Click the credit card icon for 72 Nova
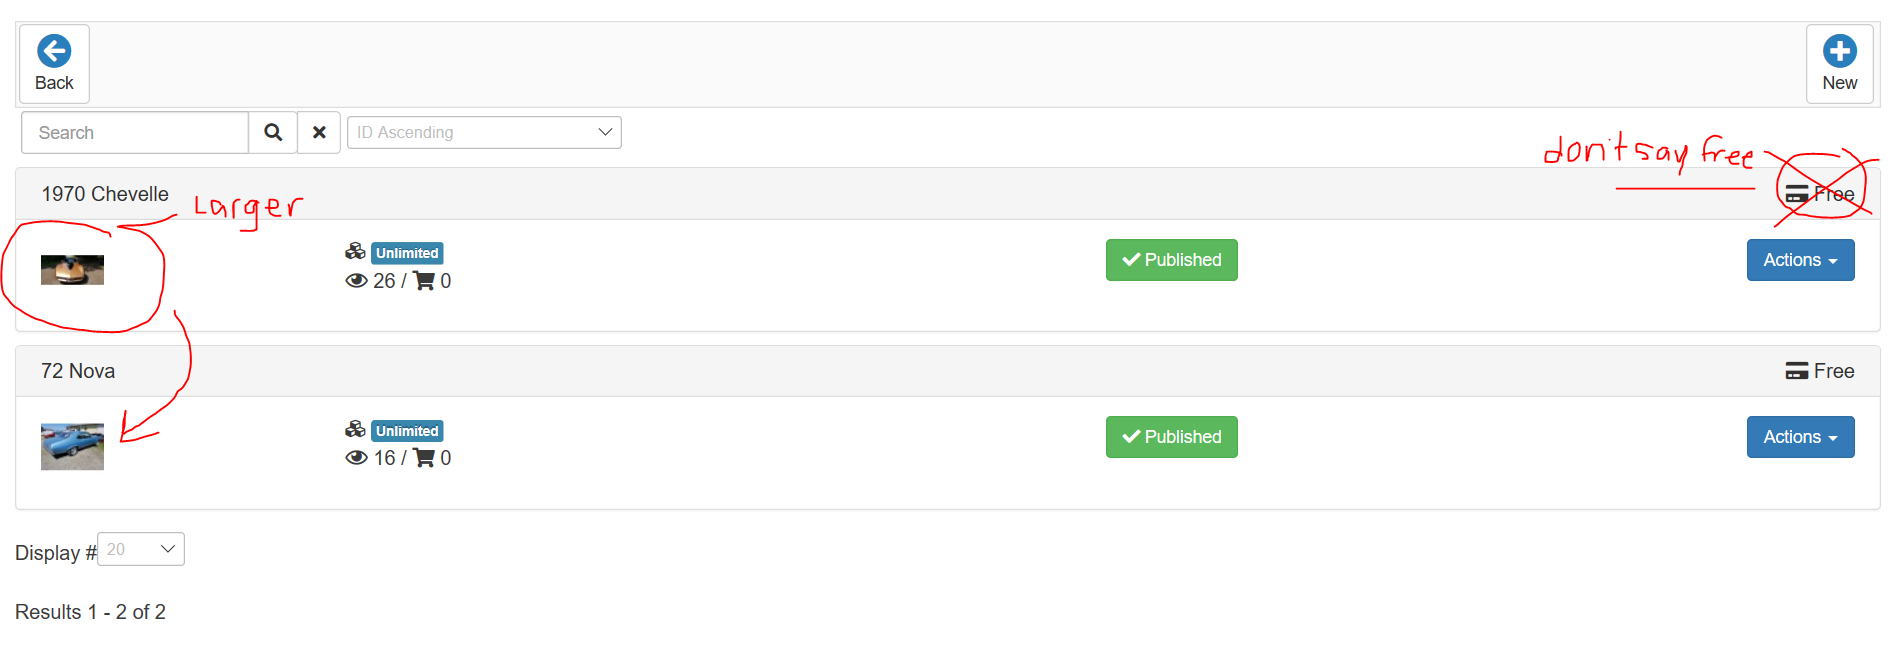1900x666 pixels. click(1796, 371)
